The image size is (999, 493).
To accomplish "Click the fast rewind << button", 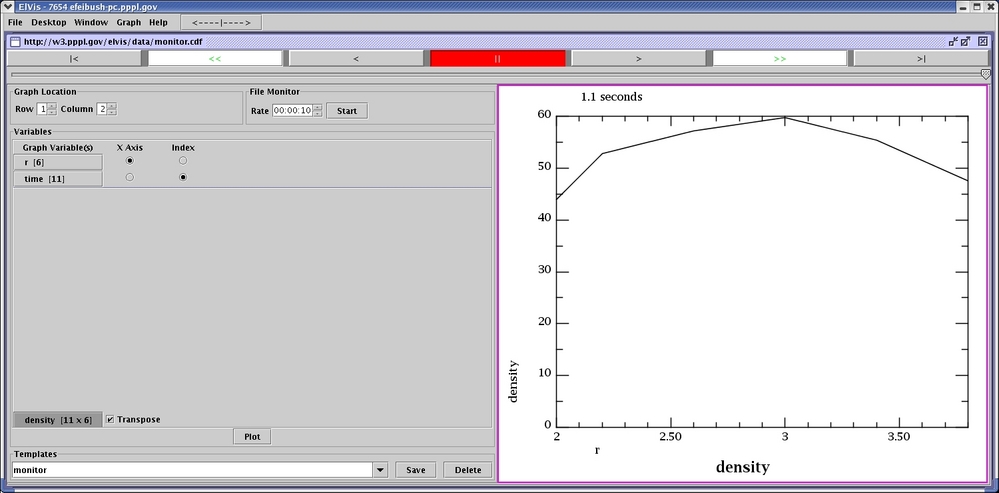I will 215,59.
